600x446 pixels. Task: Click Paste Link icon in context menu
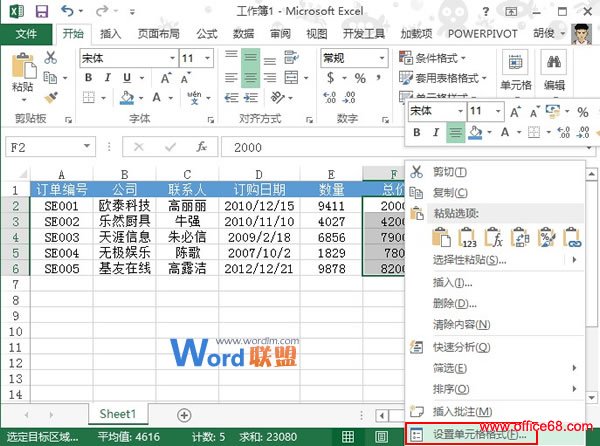pyautogui.click(x=572, y=238)
